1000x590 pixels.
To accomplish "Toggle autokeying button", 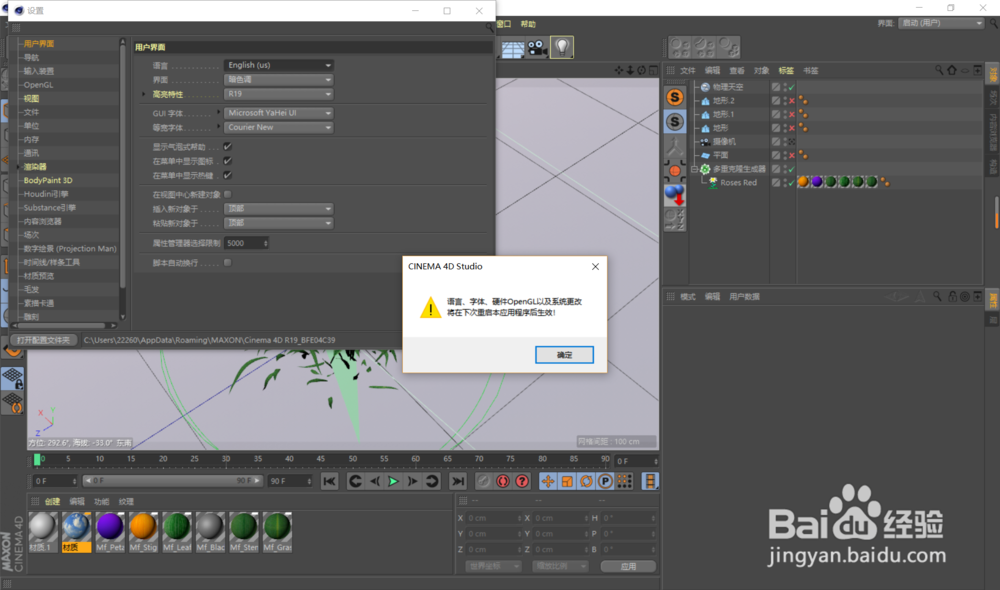I will tap(503, 482).
